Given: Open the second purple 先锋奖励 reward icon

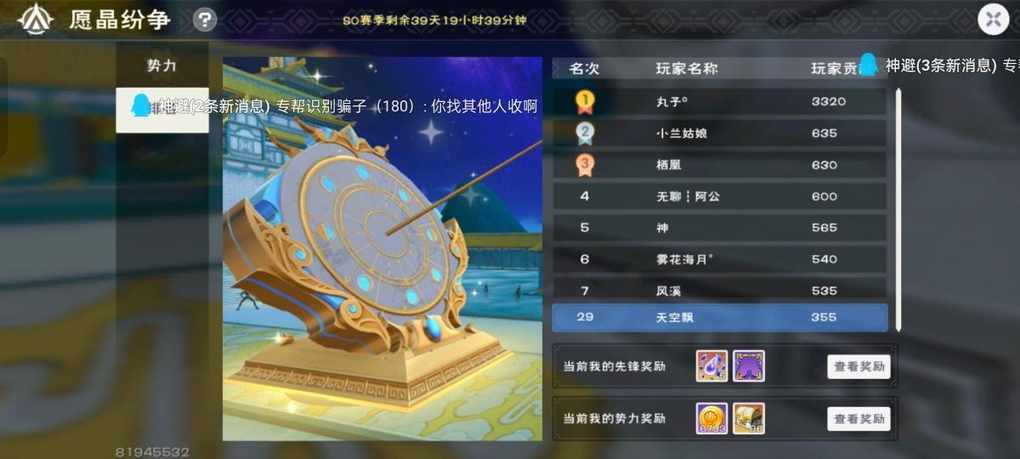Looking at the screenshot, I should (749, 366).
